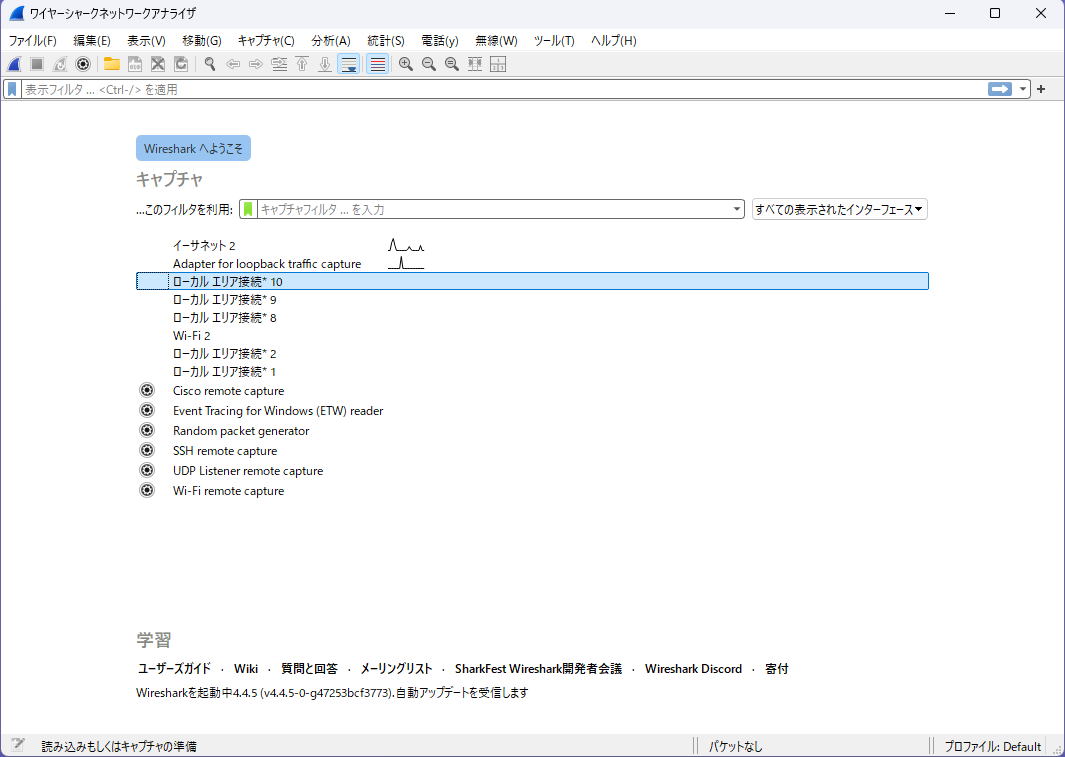This screenshot has width=1065, height=757.
Task: Click the reload capture file icon
Action: [x=181, y=64]
